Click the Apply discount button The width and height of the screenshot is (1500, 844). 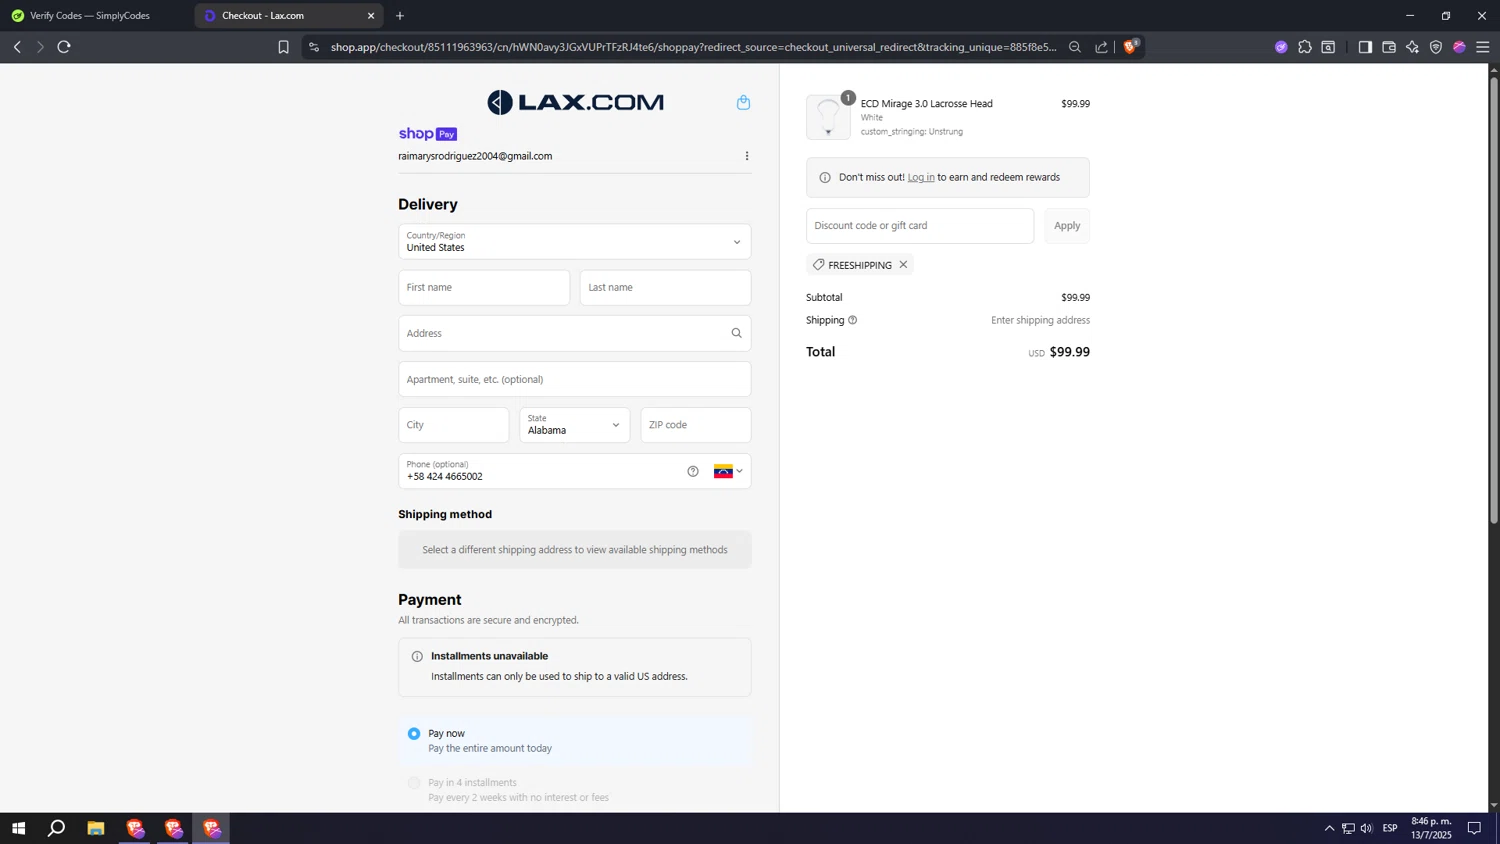pyautogui.click(x=1067, y=226)
